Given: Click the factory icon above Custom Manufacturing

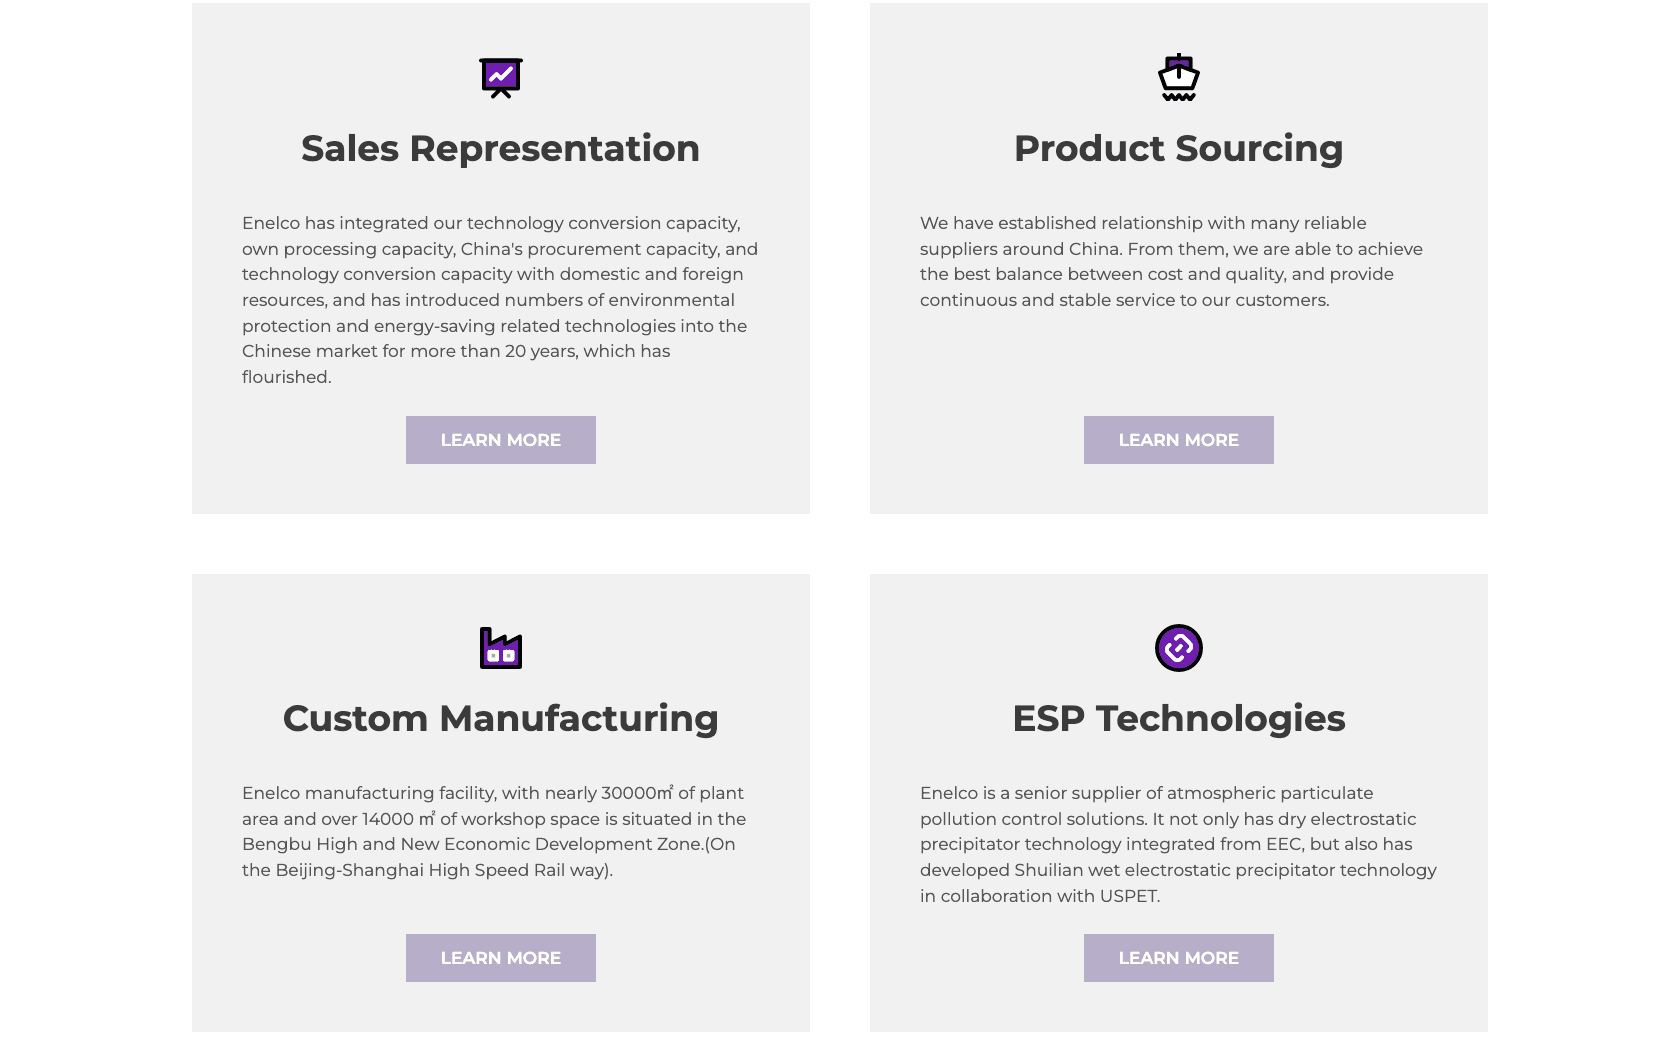Looking at the screenshot, I should pyautogui.click(x=500, y=648).
